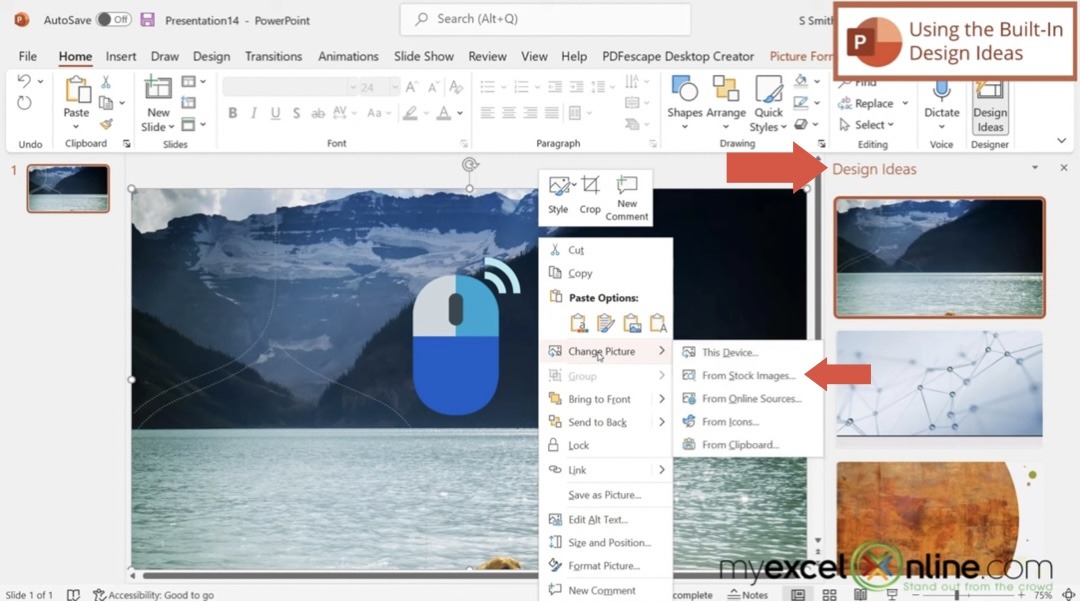Open Design Ideas pane options dropdown
1080x602 pixels.
(1035, 168)
